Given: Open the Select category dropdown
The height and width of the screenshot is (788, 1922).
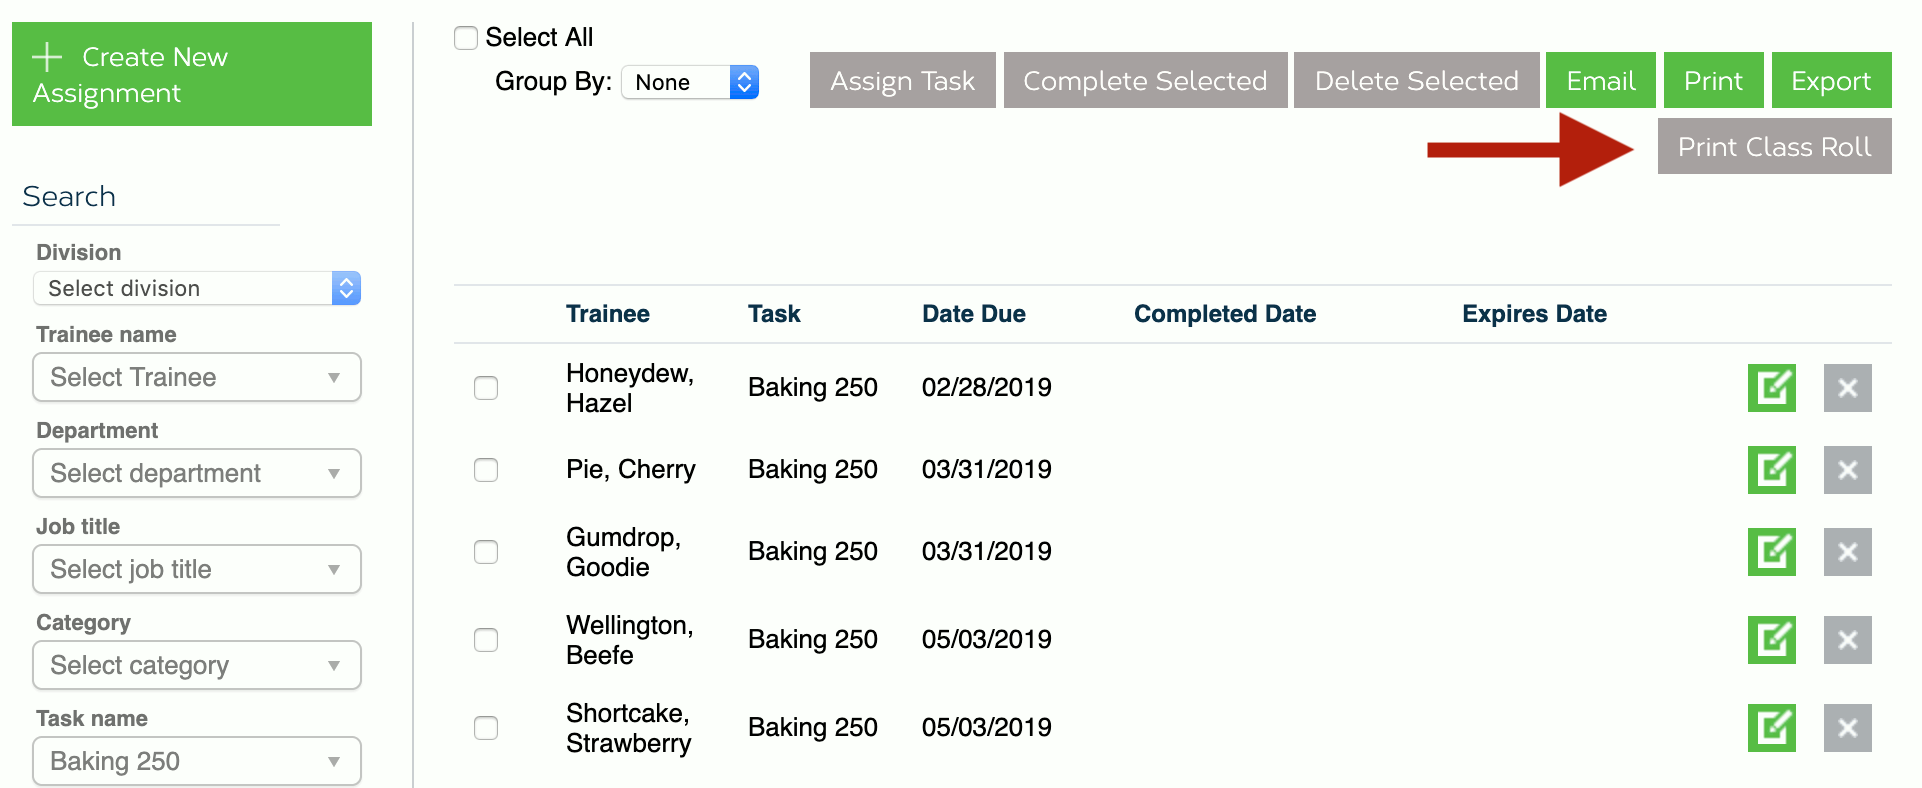Looking at the screenshot, I should (197, 665).
